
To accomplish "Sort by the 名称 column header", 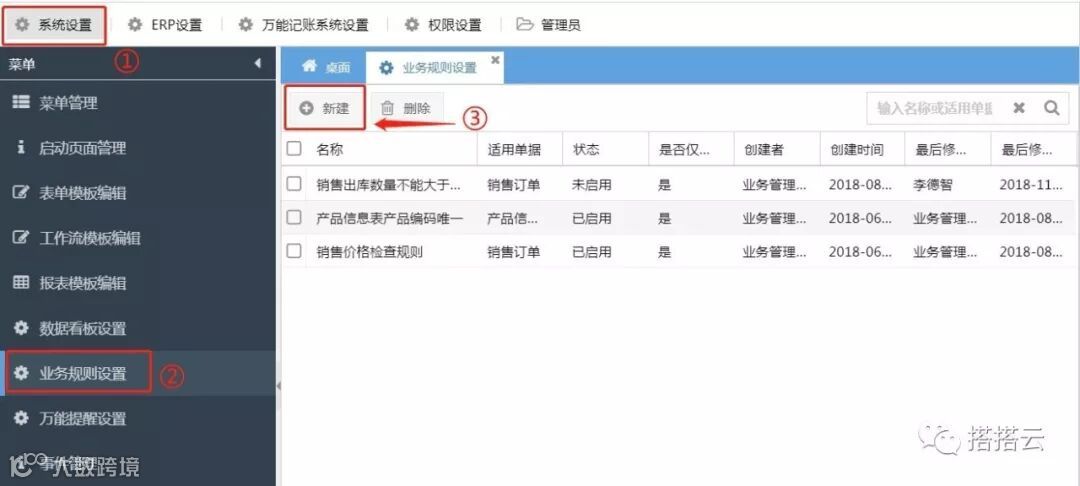I will pos(392,149).
